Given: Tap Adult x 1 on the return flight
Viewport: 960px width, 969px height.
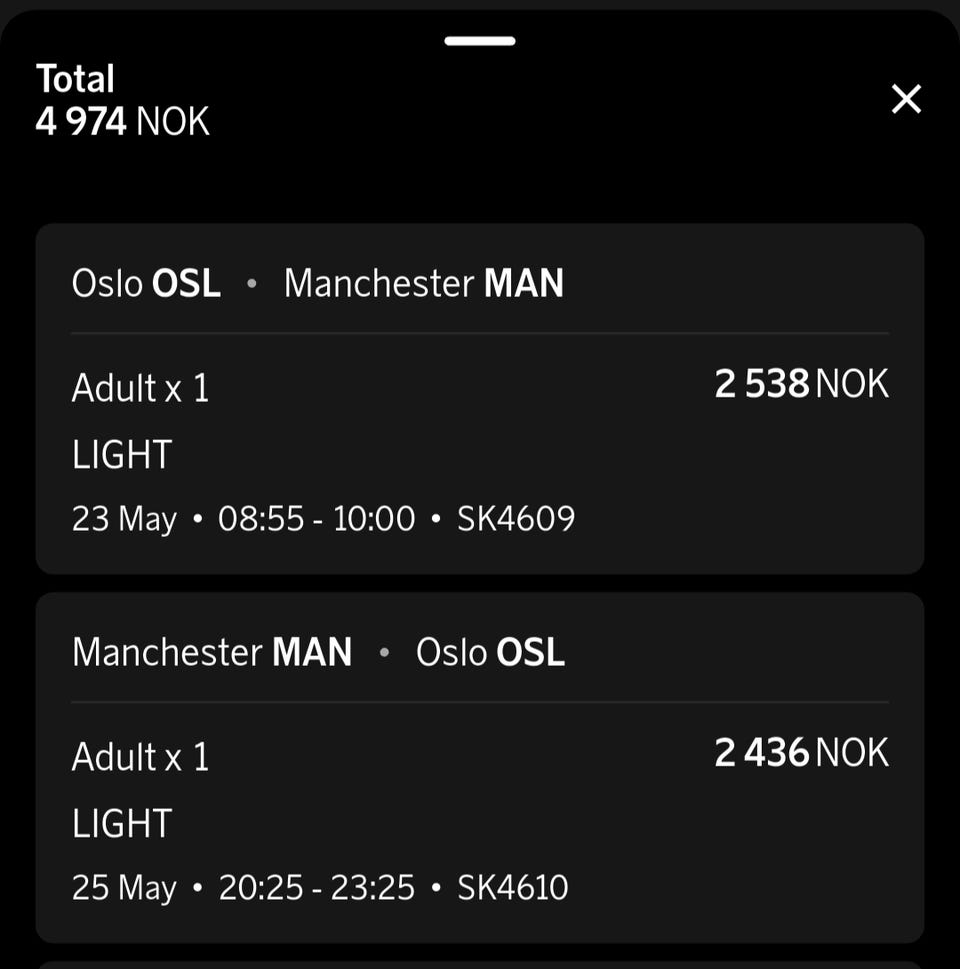Looking at the screenshot, I should pyautogui.click(x=141, y=757).
